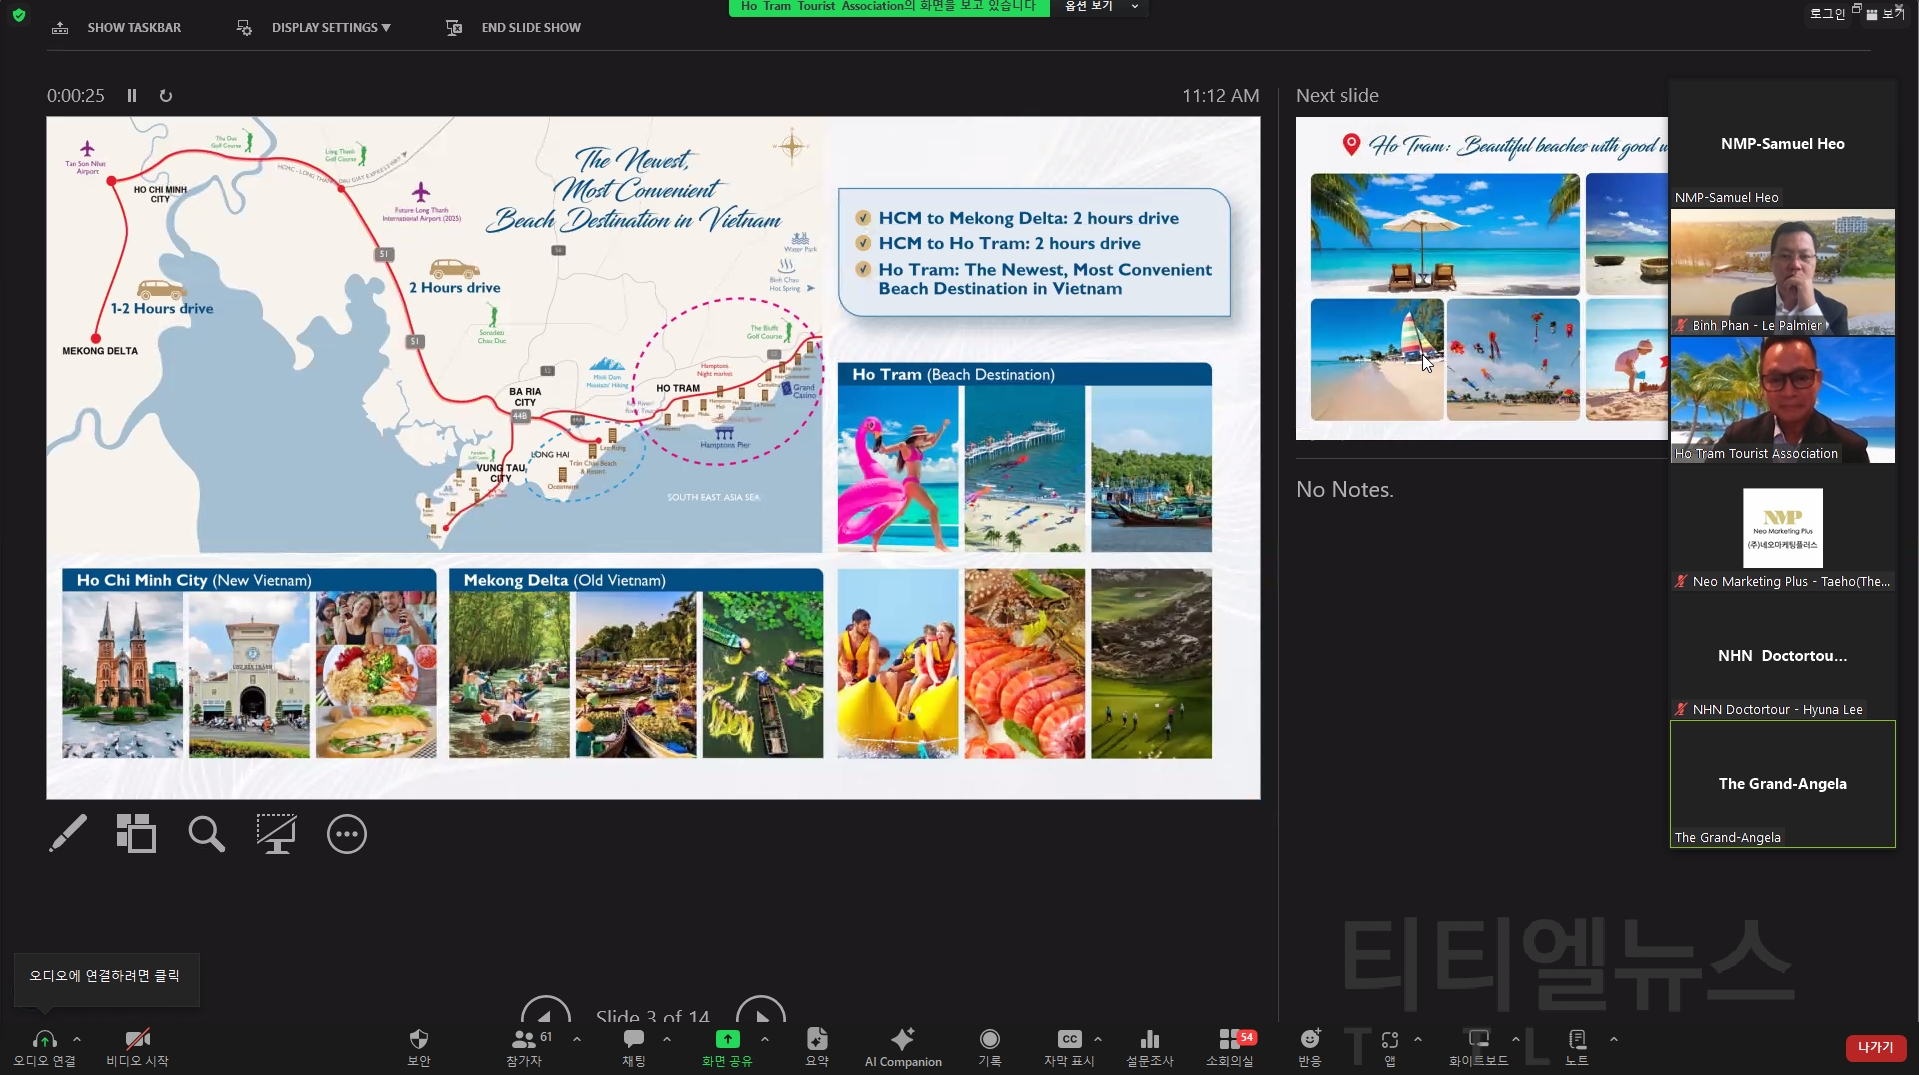Select NHN Doctortour participant tile
Screen dimensions: 1919x1075
(1782, 656)
